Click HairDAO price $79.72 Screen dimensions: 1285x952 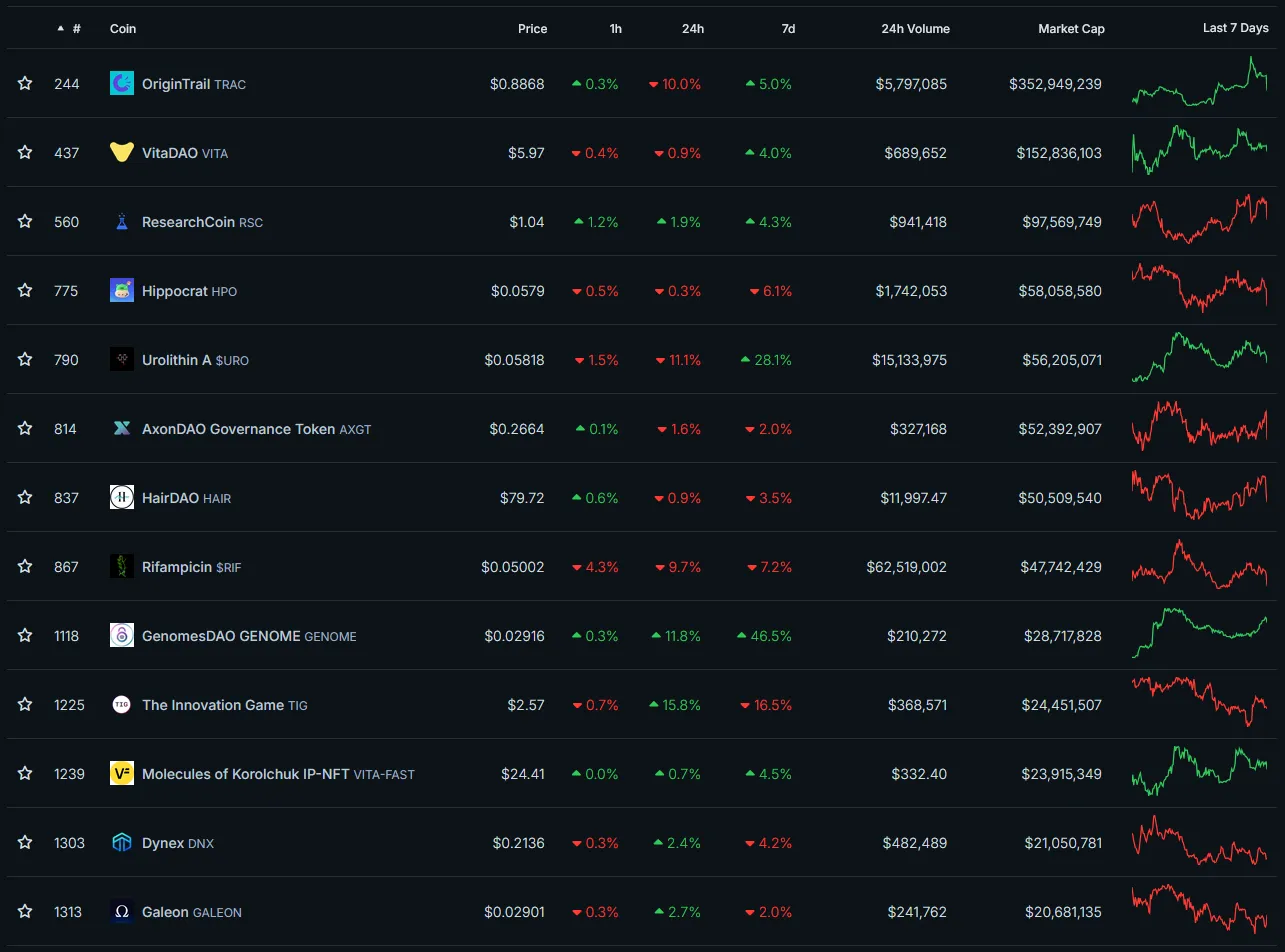522,498
